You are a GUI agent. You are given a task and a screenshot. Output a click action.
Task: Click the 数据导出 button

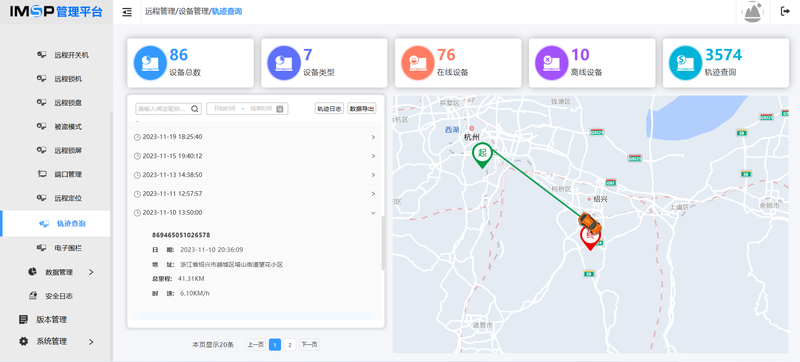(362, 109)
